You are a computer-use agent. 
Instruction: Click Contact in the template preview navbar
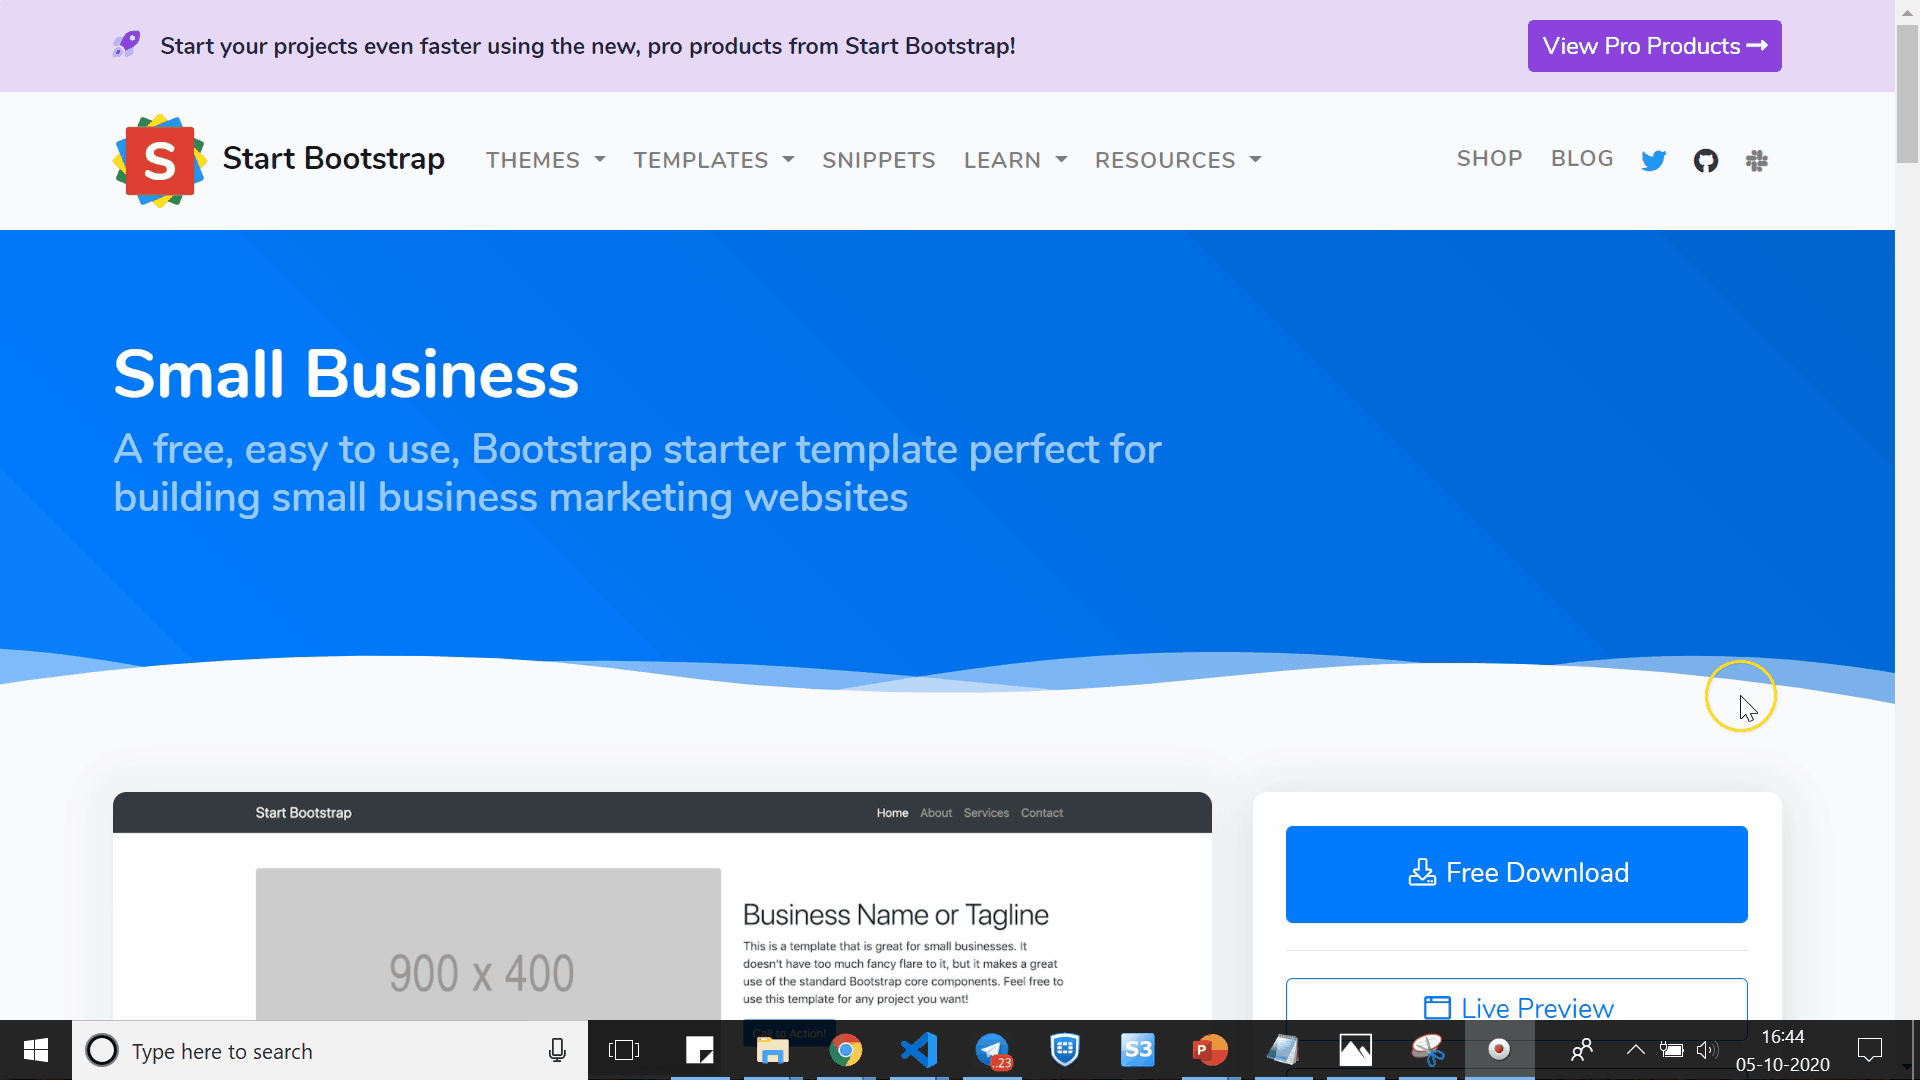(x=1042, y=813)
